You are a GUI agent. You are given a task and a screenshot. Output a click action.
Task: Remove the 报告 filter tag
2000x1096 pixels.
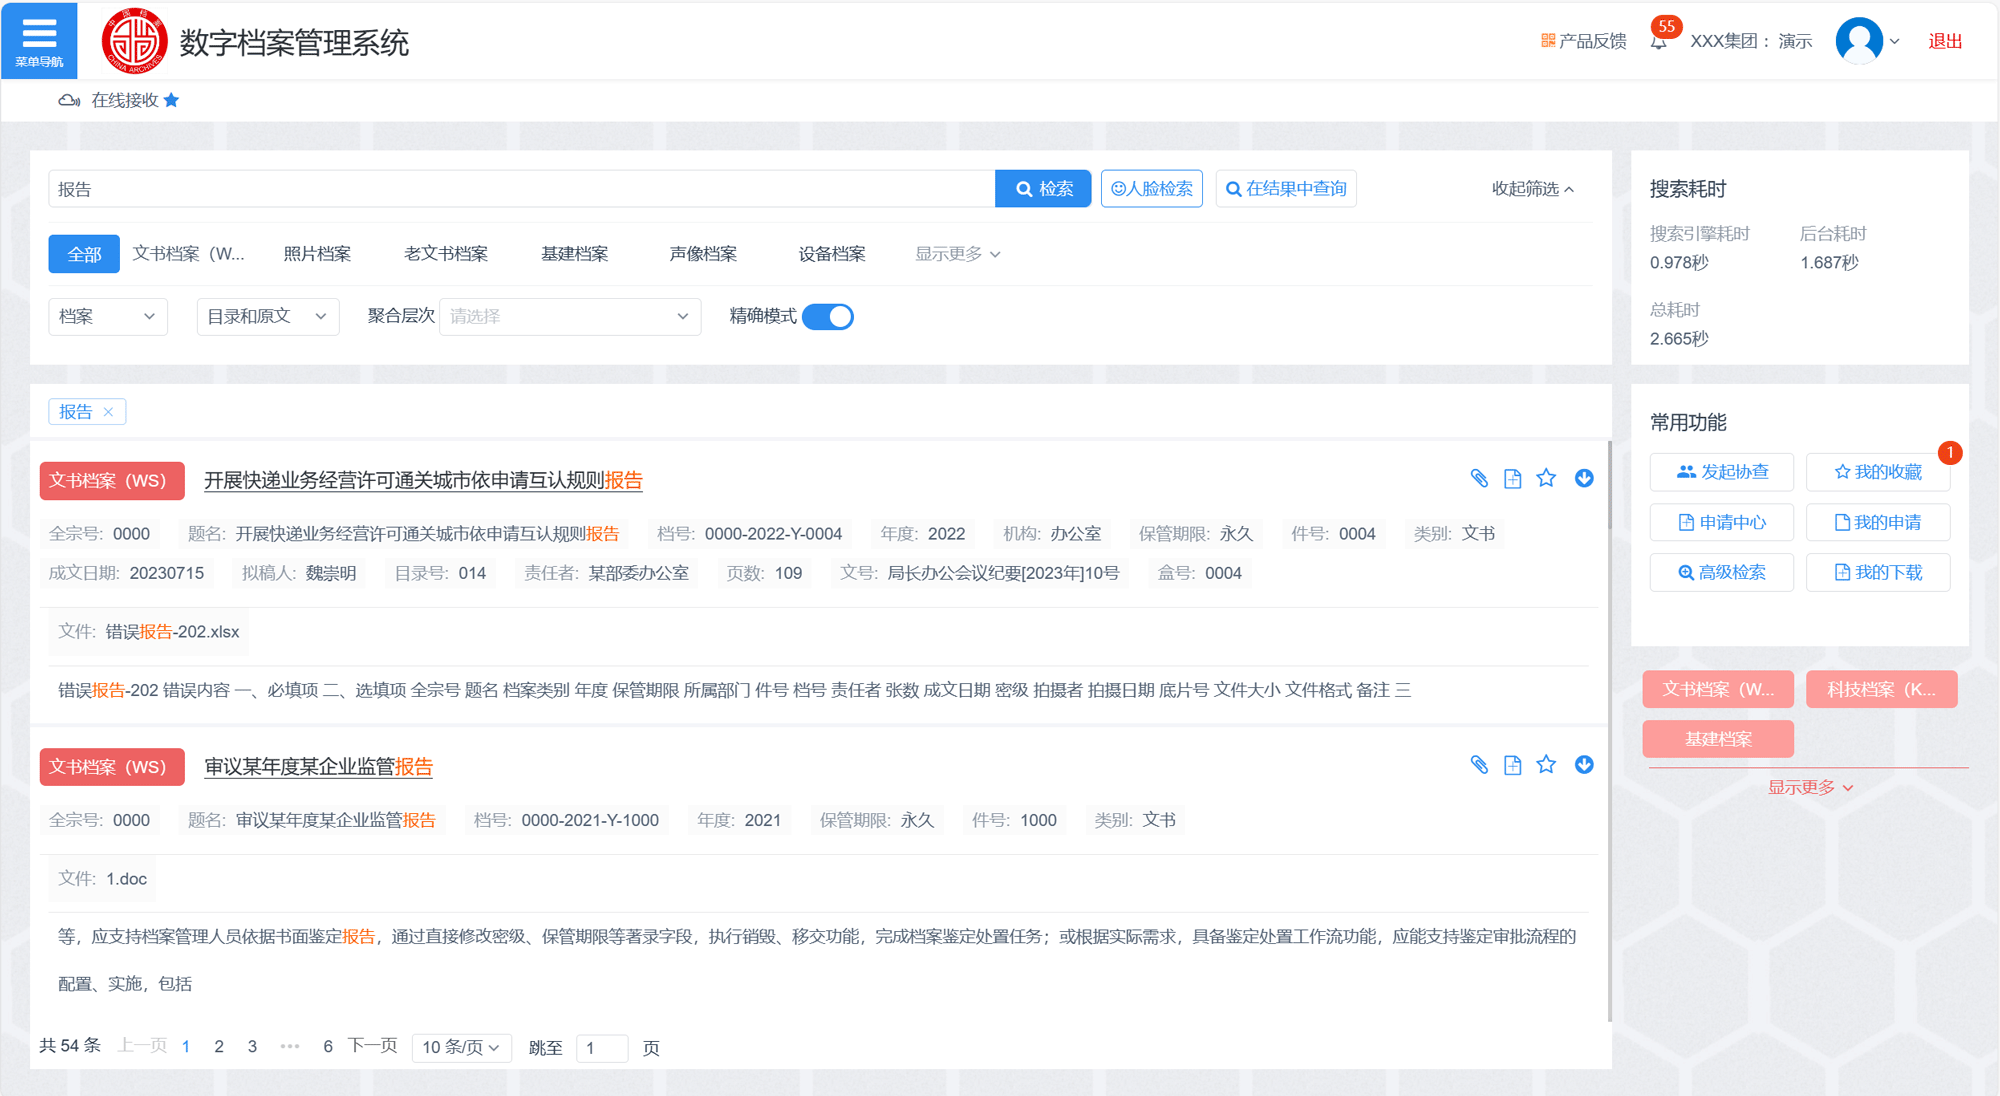pyautogui.click(x=109, y=412)
